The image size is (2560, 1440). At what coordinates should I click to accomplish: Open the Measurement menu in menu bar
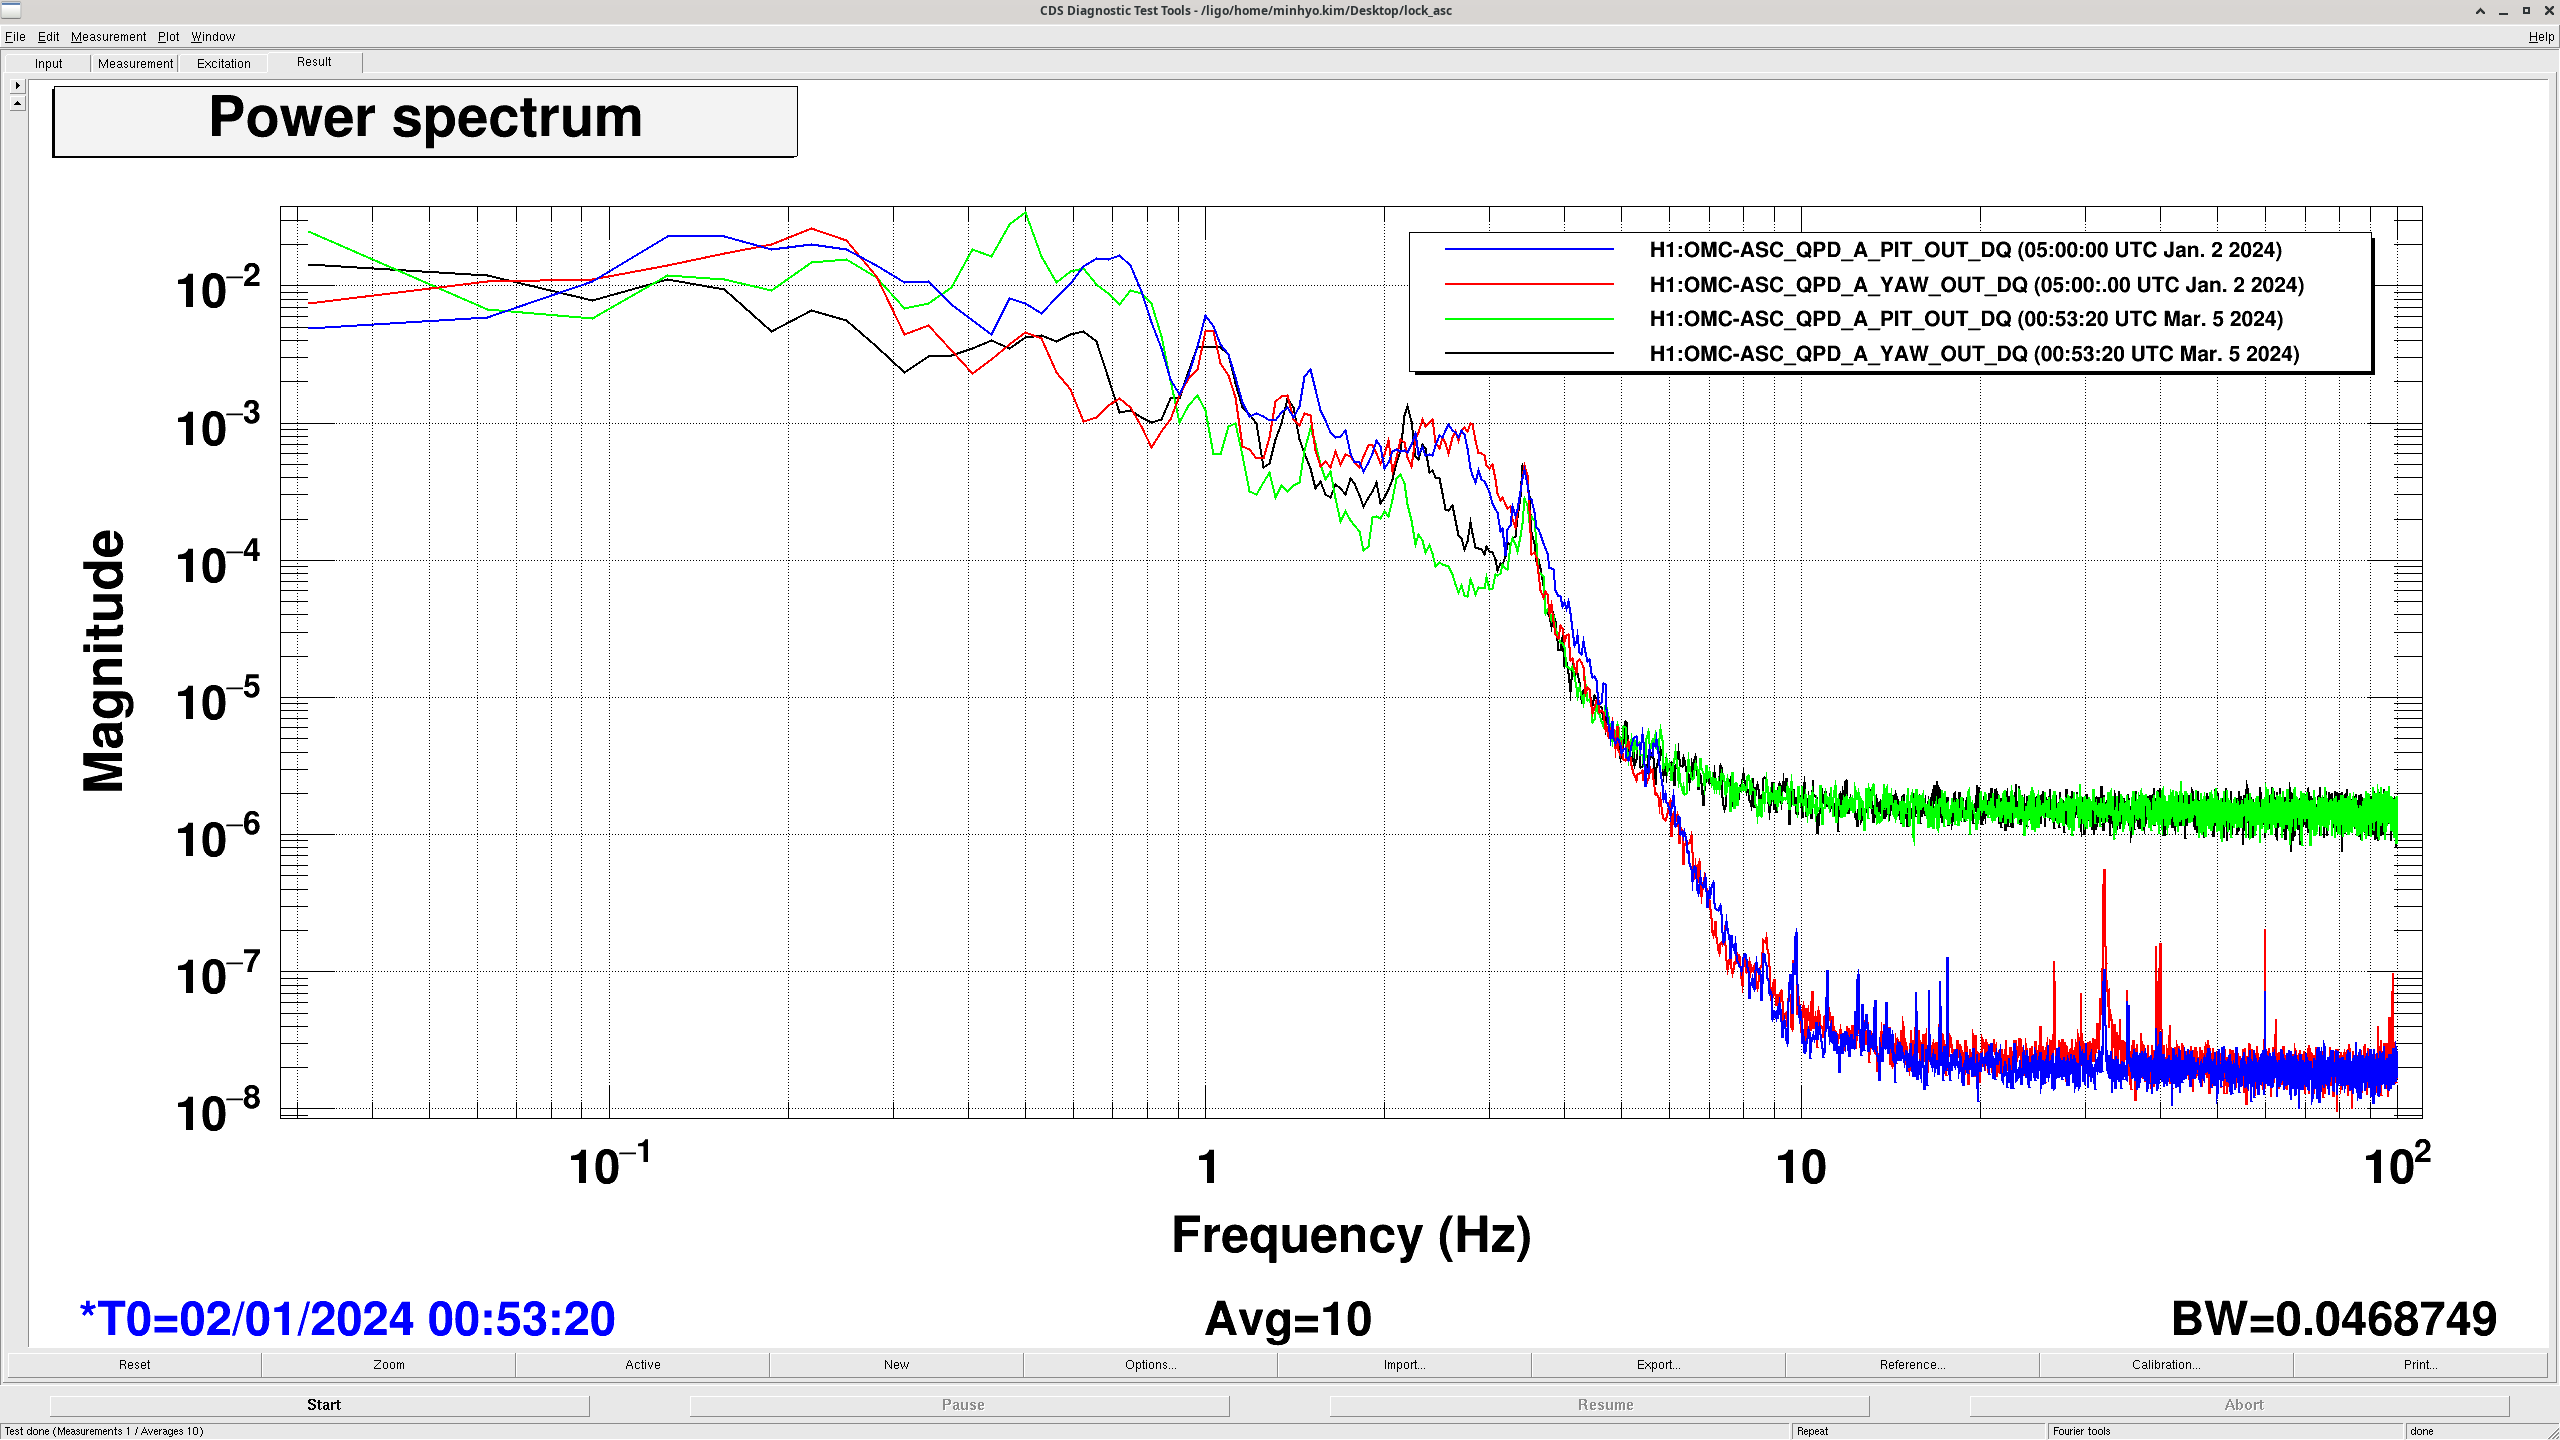[108, 36]
